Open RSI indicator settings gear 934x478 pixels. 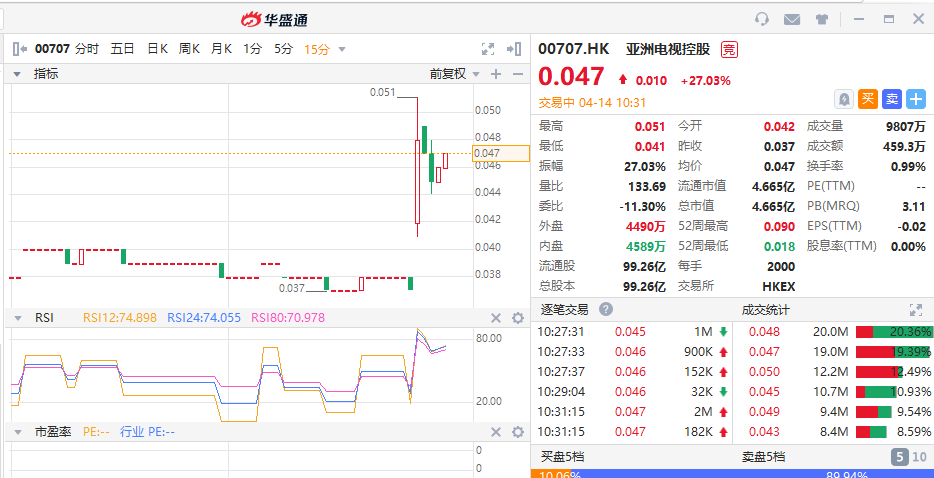(x=518, y=318)
